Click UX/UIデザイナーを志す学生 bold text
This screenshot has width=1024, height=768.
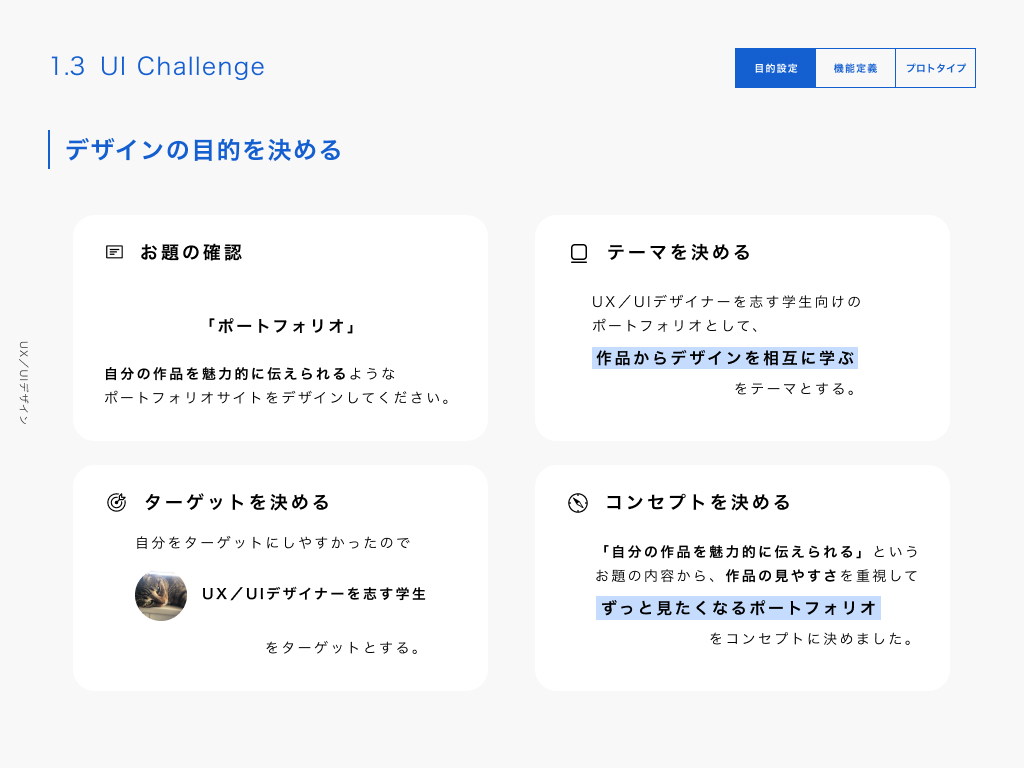314,594
